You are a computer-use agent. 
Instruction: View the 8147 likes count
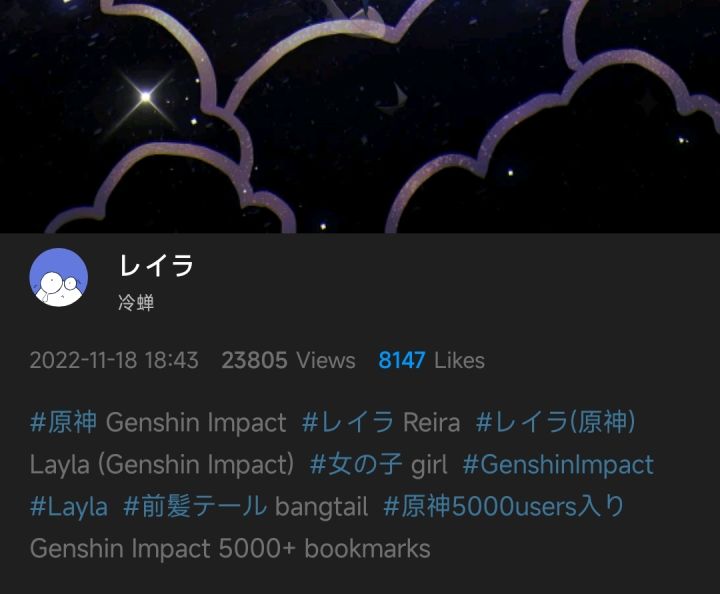click(x=431, y=360)
